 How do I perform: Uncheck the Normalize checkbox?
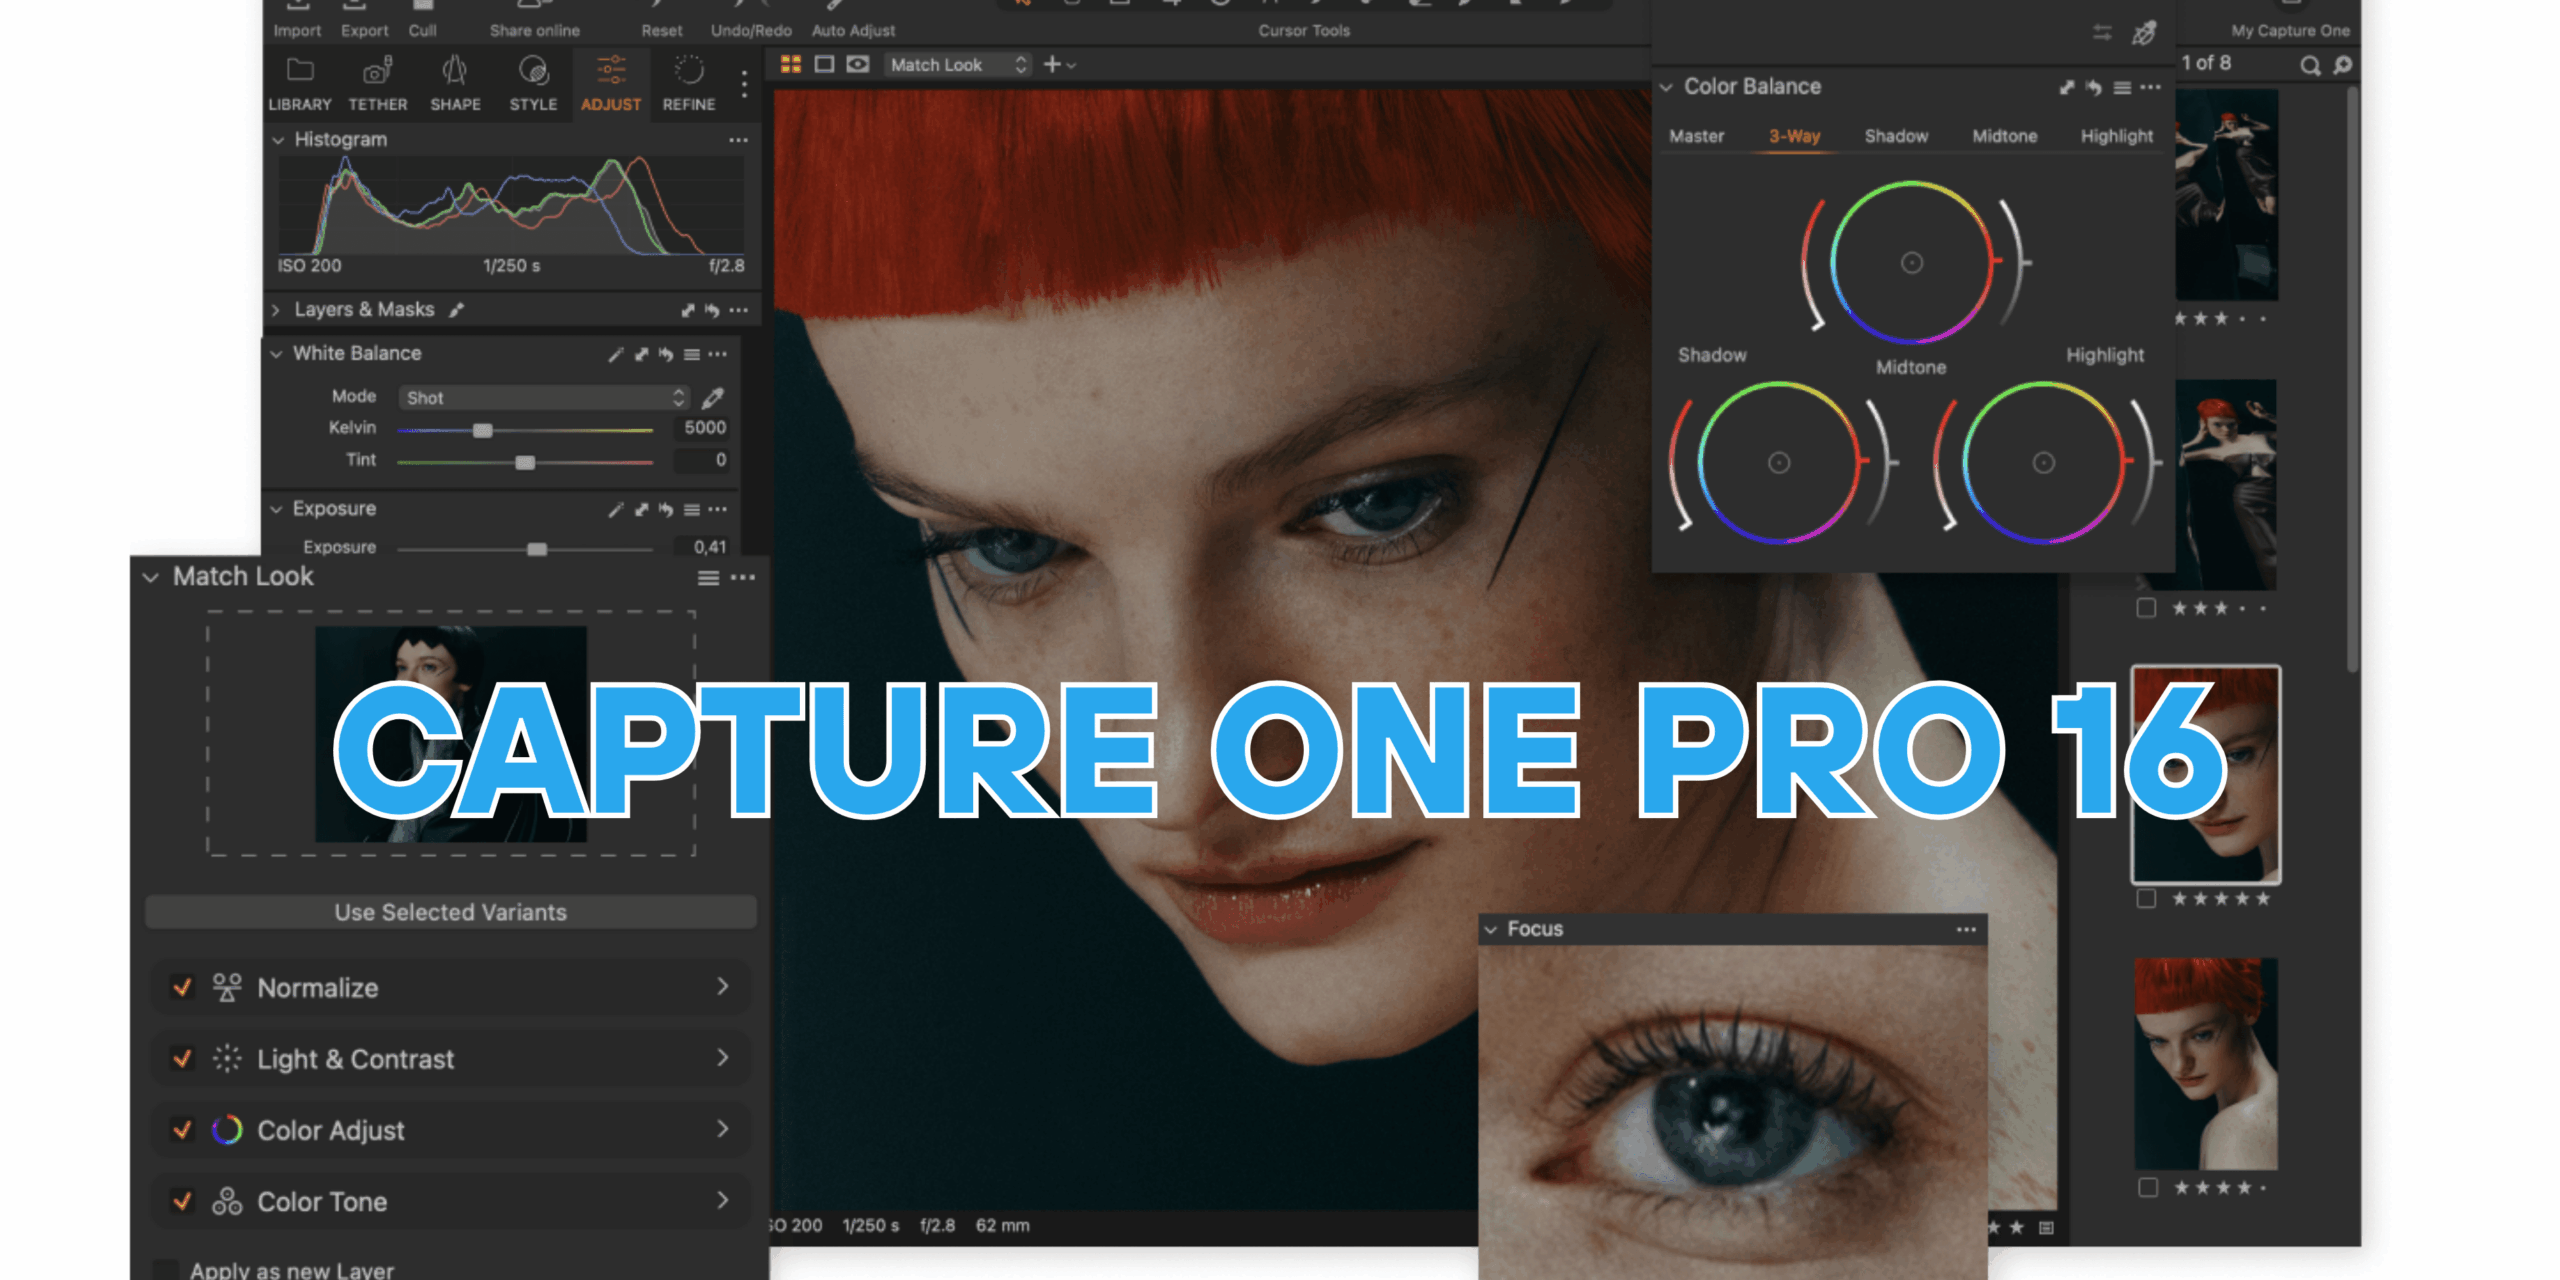[182, 987]
